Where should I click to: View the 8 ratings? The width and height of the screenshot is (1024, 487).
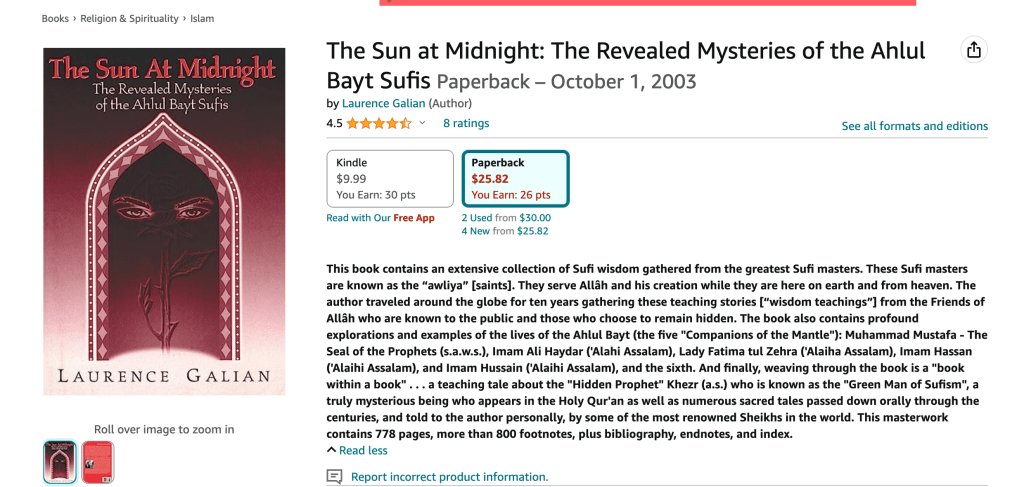[466, 124]
